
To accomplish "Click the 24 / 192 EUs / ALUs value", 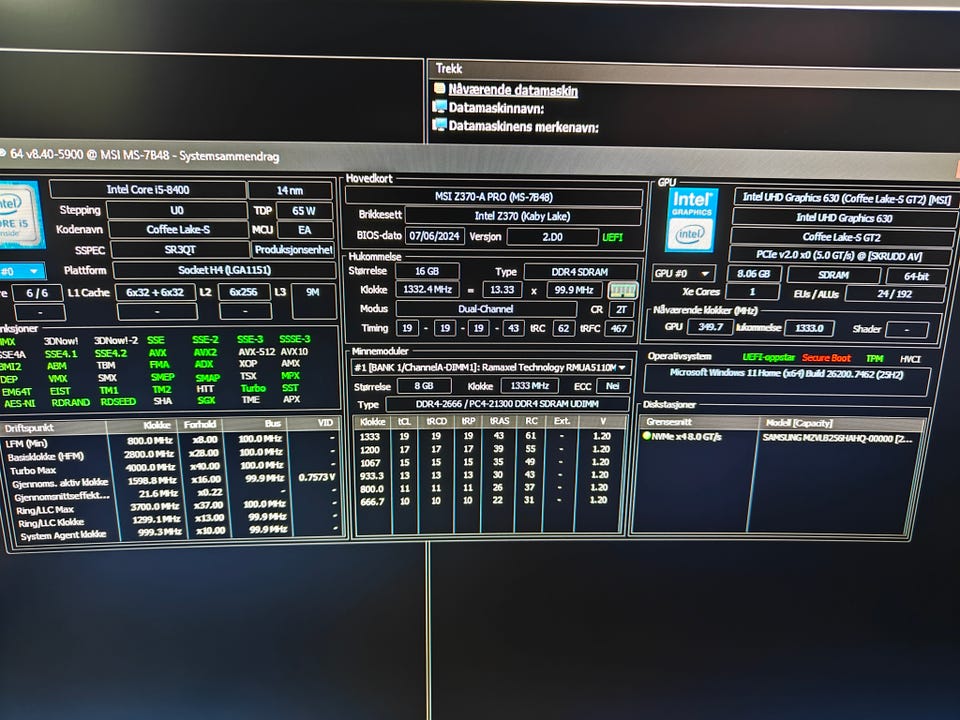I will (x=894, y=294).
